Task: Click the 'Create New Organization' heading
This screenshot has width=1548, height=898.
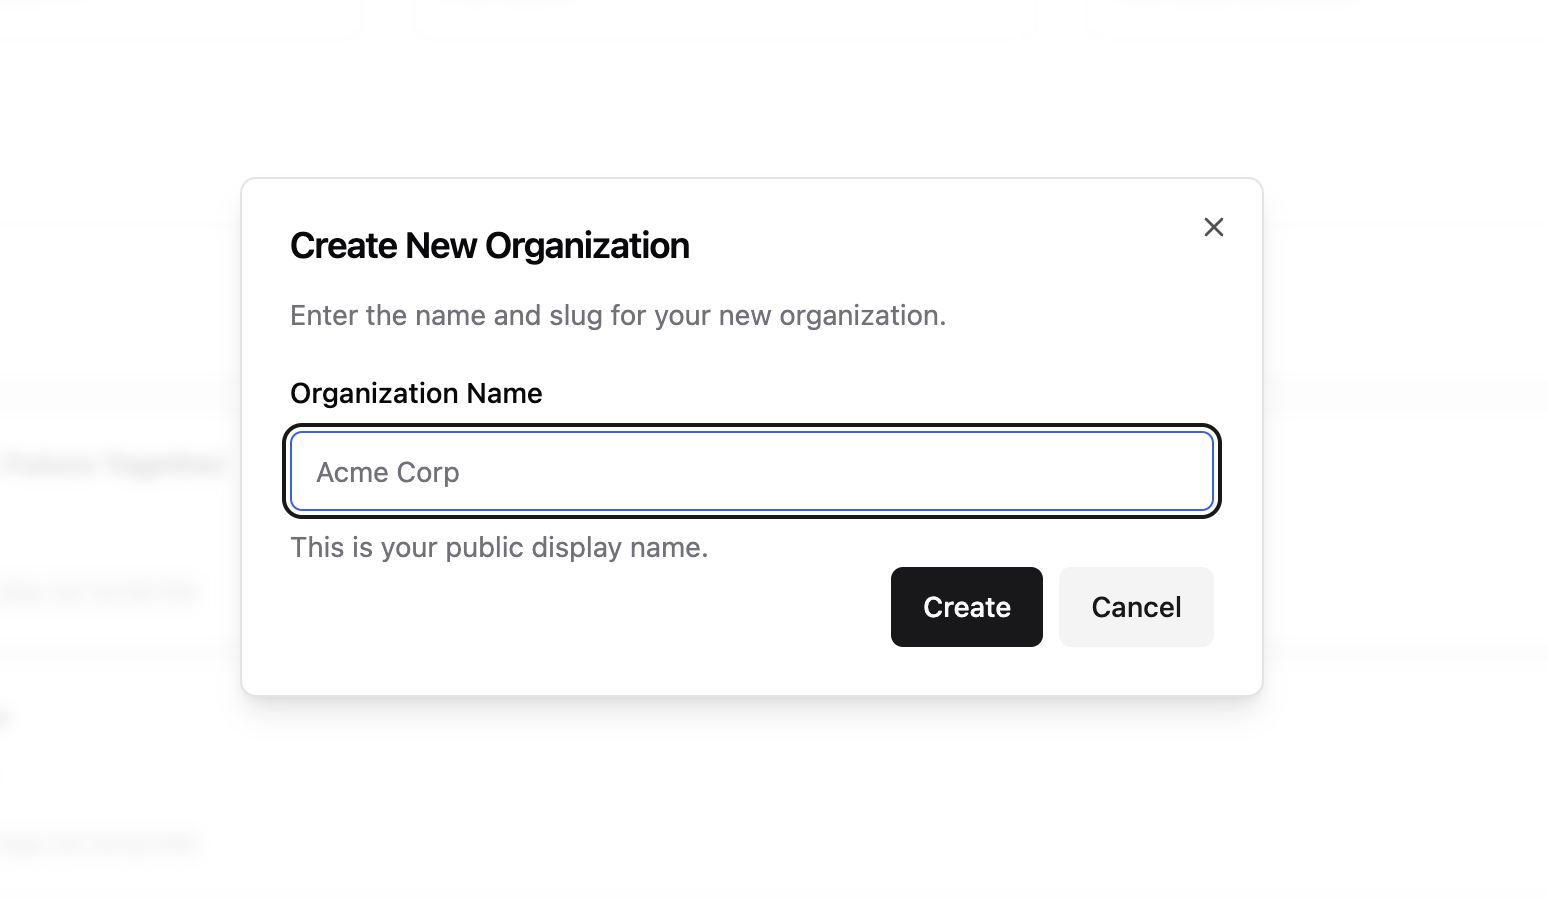Action: click(490, 246)
